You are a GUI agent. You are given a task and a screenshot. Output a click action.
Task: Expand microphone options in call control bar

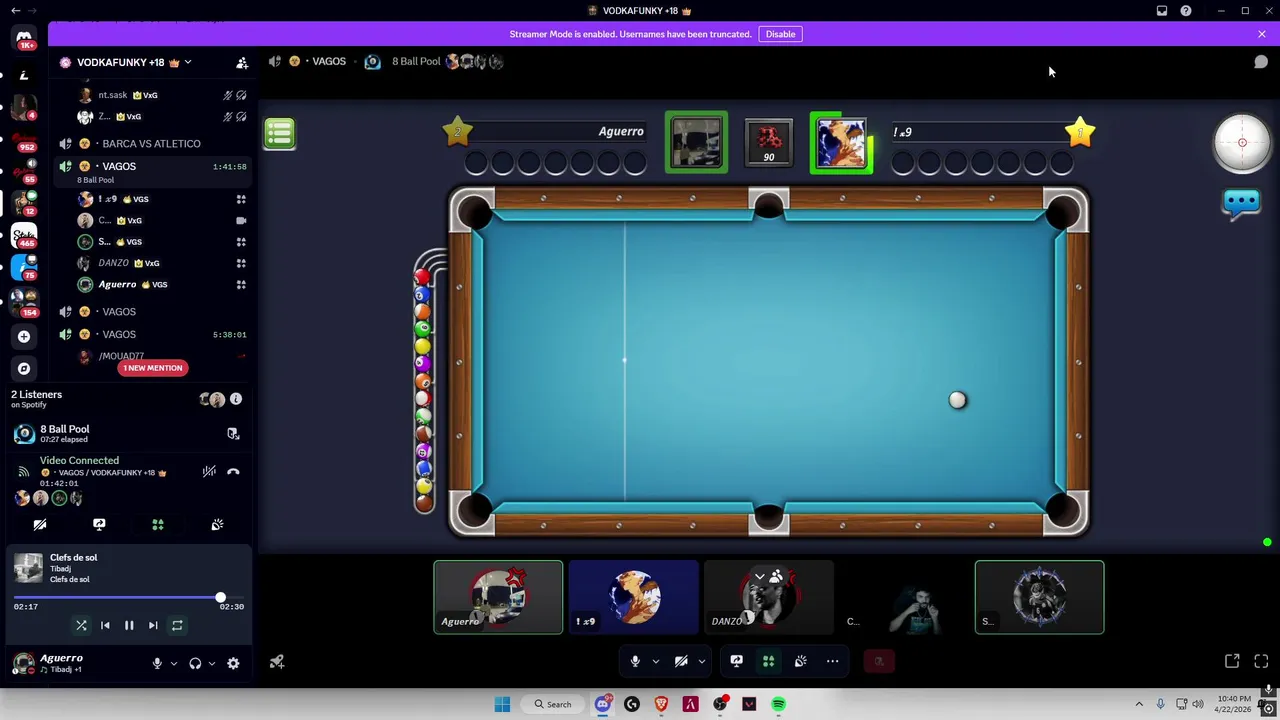pyautogui.click(x=655, y=661)
